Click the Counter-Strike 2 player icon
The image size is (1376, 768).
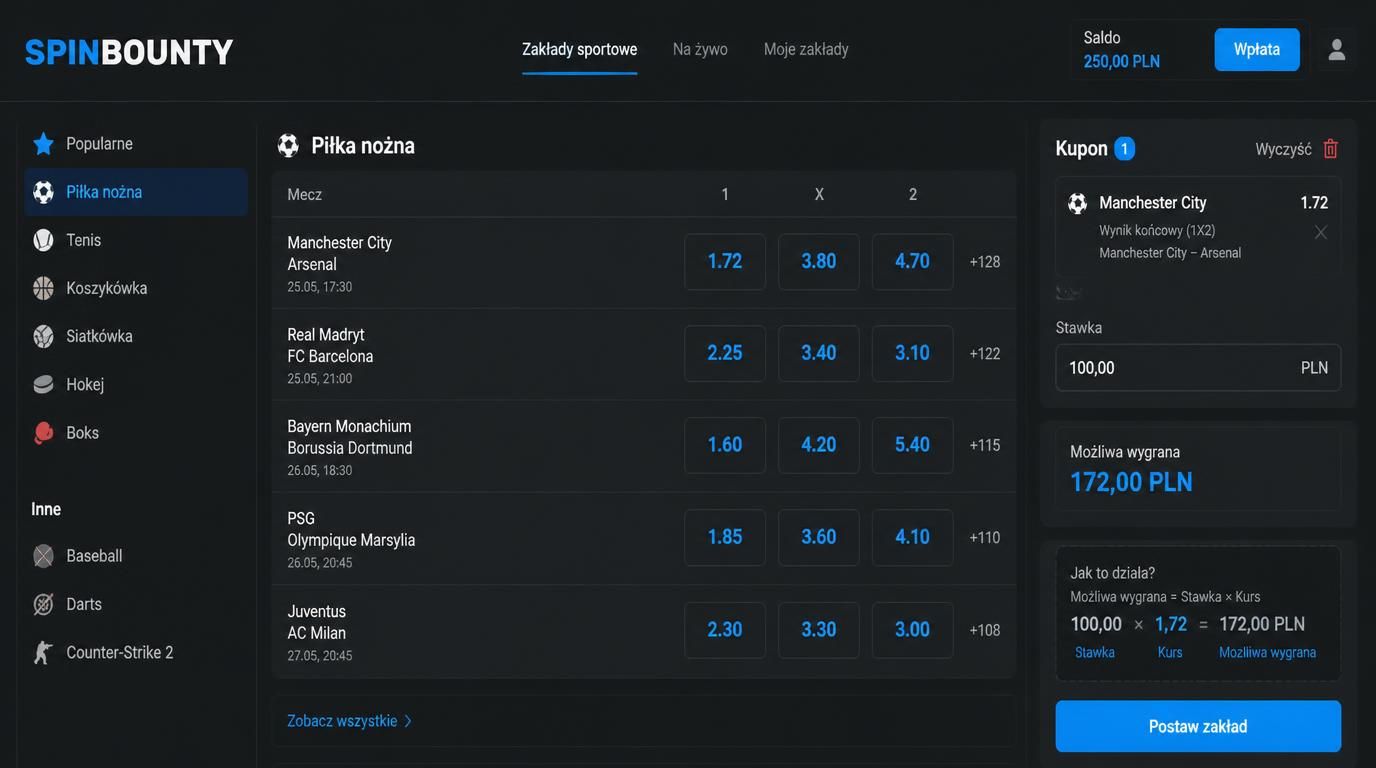point(43,652)
